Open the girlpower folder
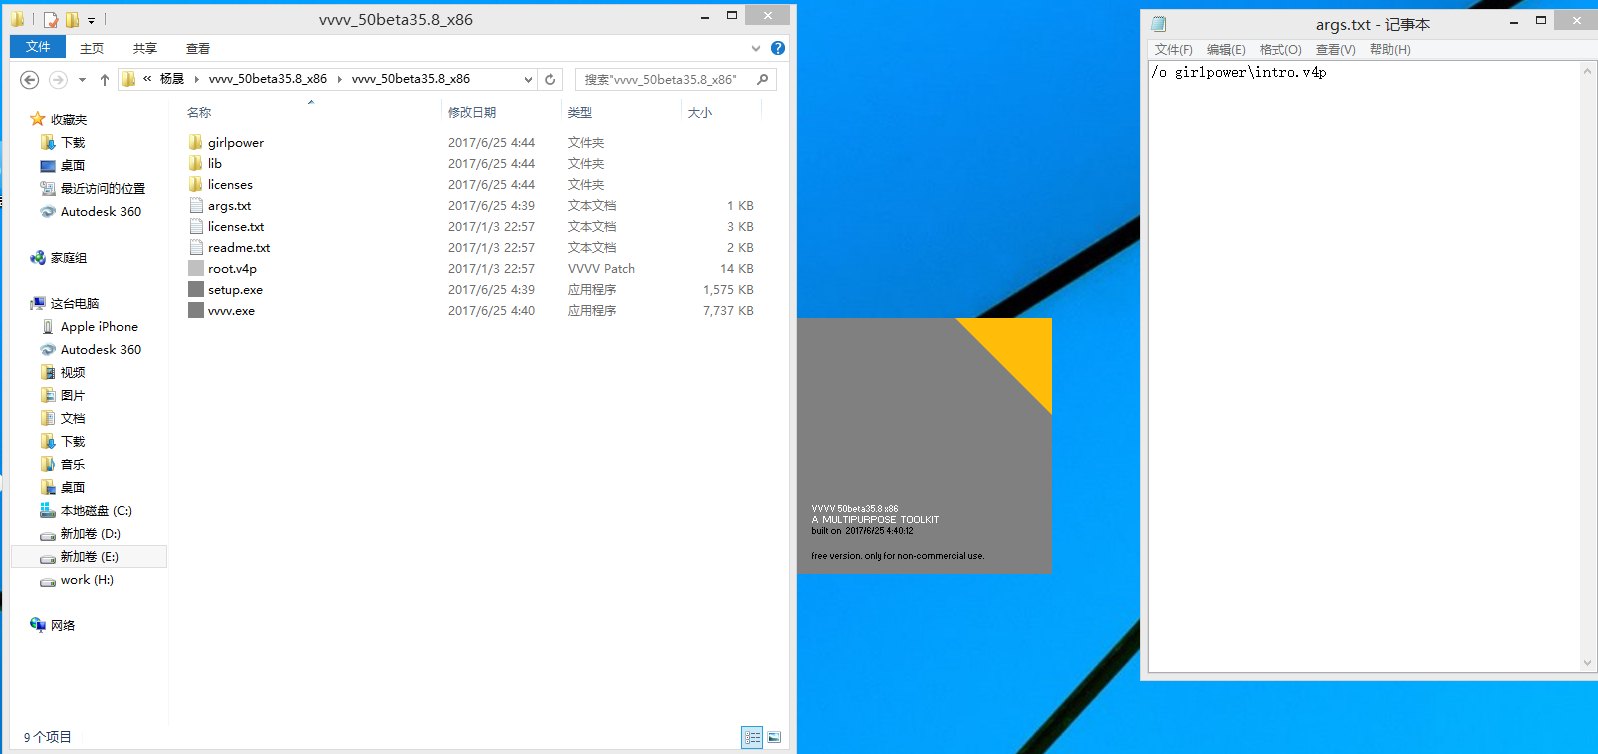 [x=235, y=143]
